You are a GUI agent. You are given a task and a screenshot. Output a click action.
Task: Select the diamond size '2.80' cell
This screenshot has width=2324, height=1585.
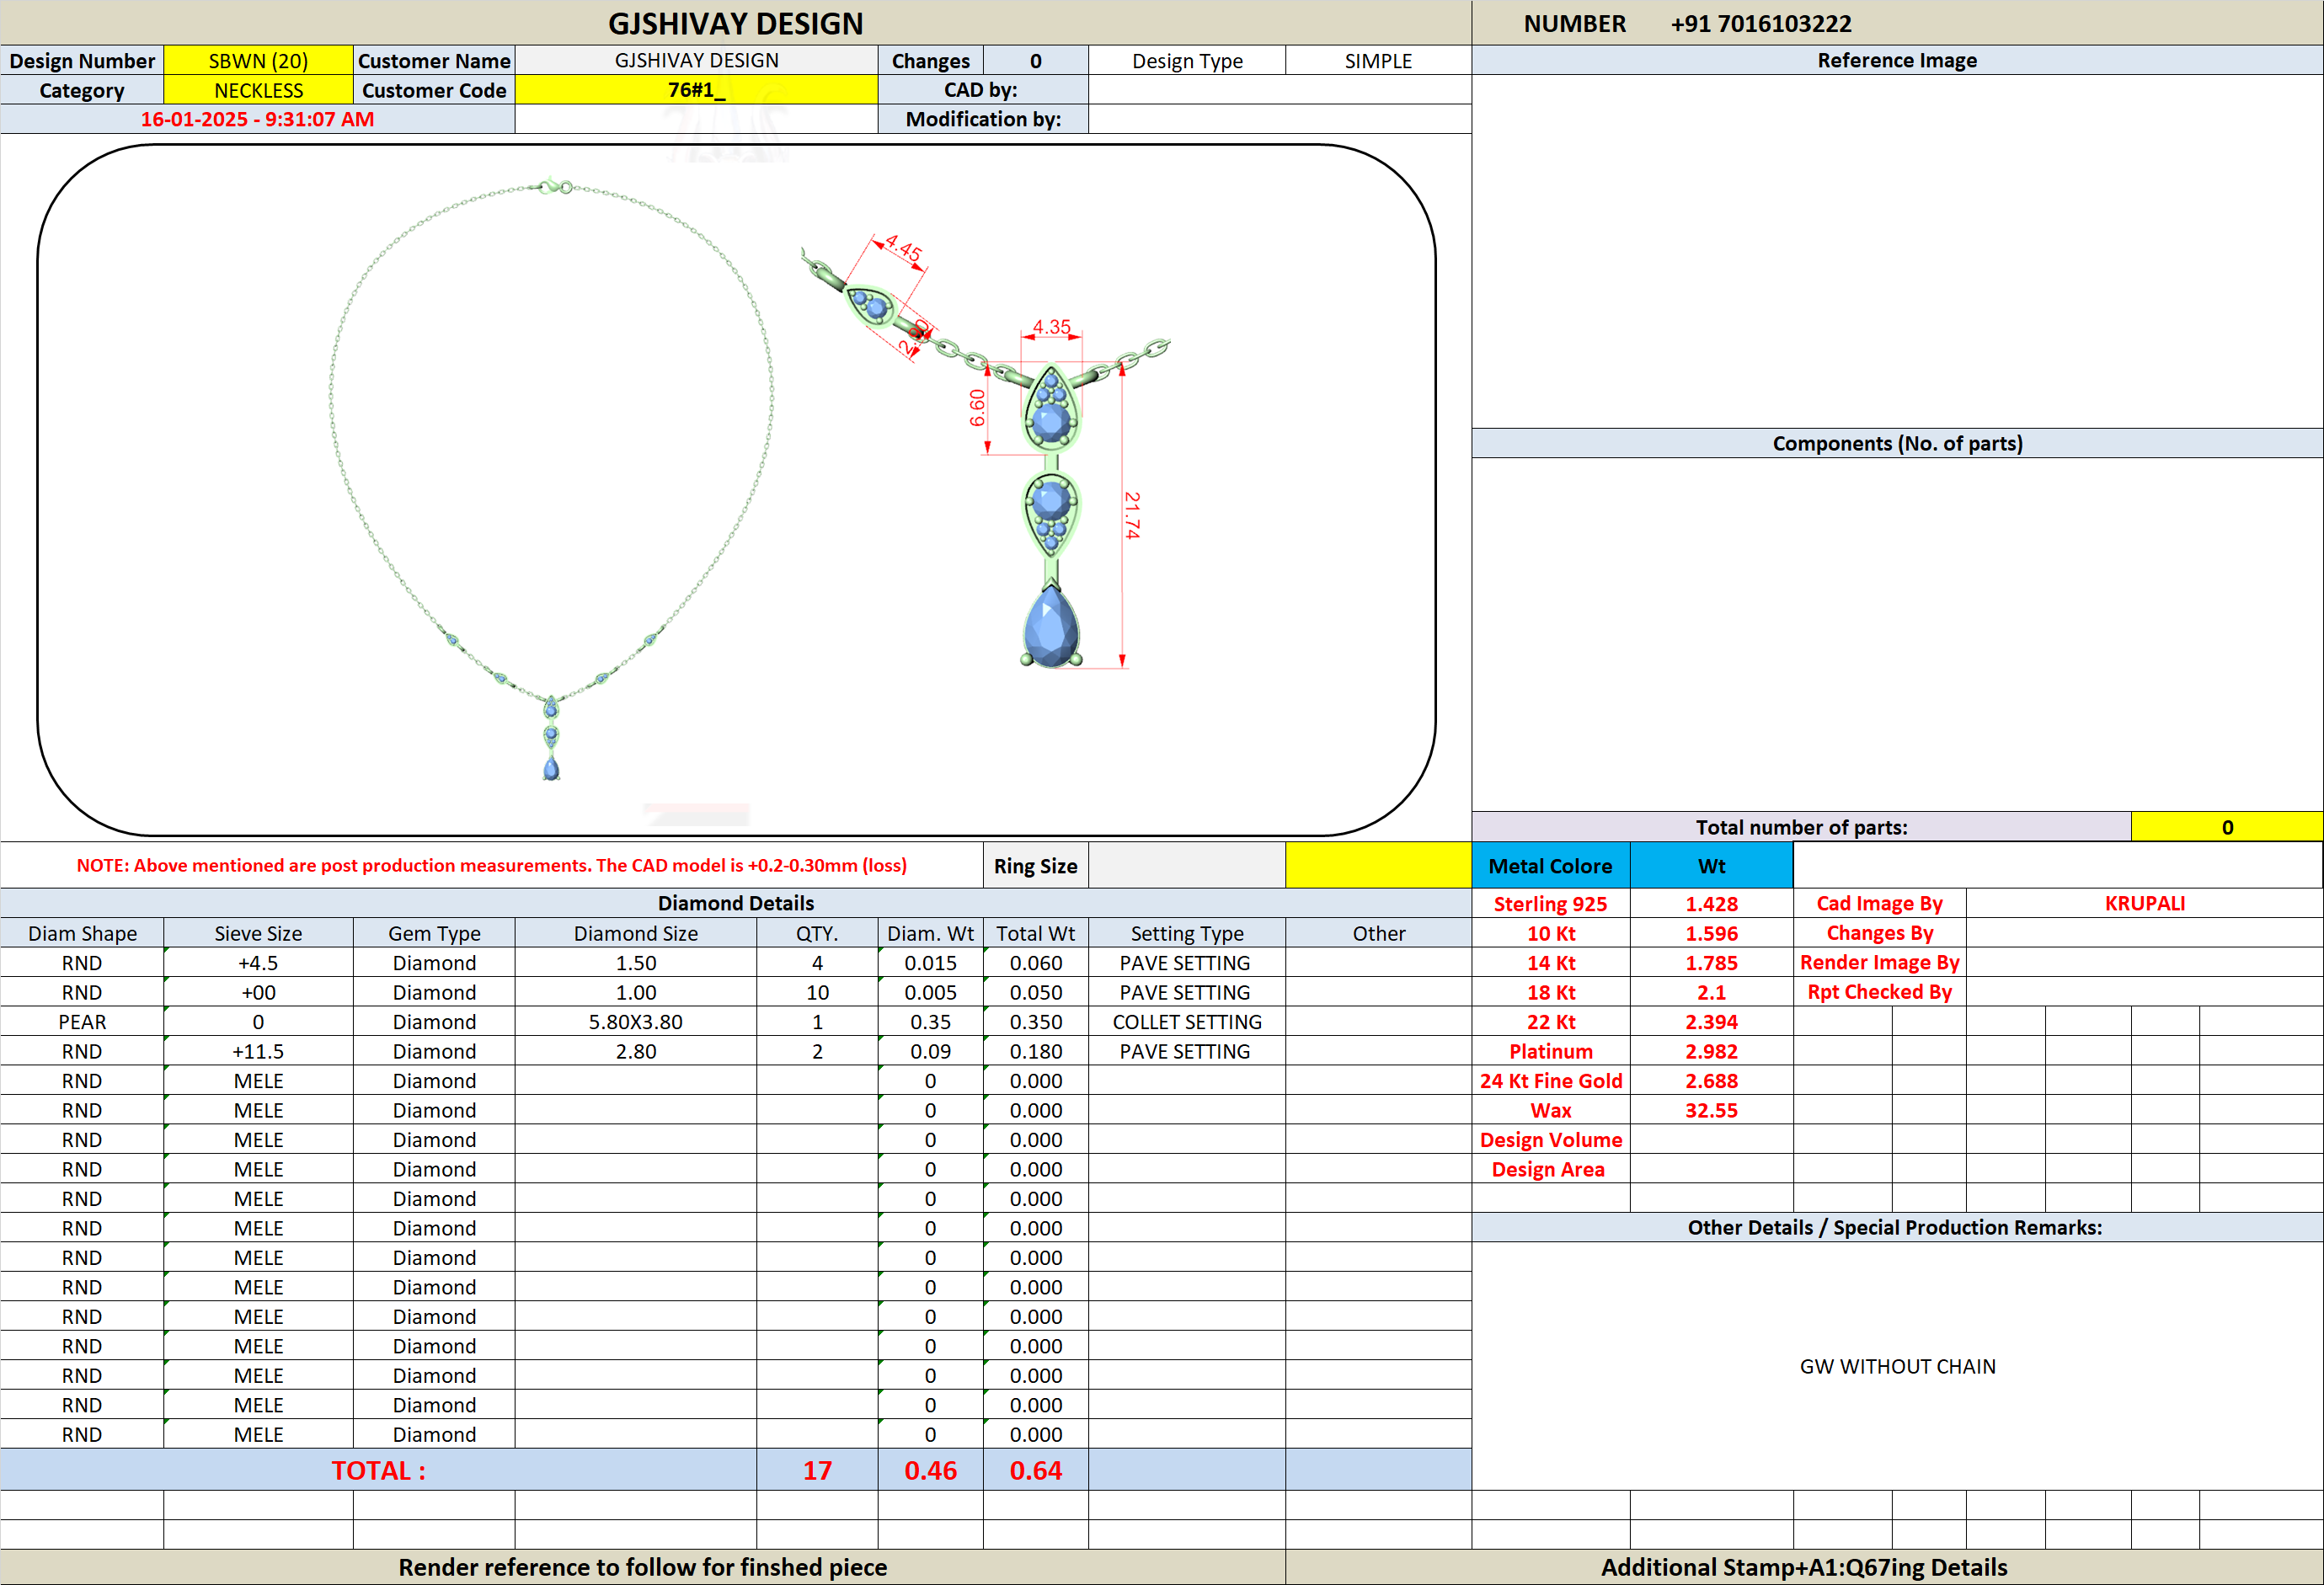click(635, 1051)
